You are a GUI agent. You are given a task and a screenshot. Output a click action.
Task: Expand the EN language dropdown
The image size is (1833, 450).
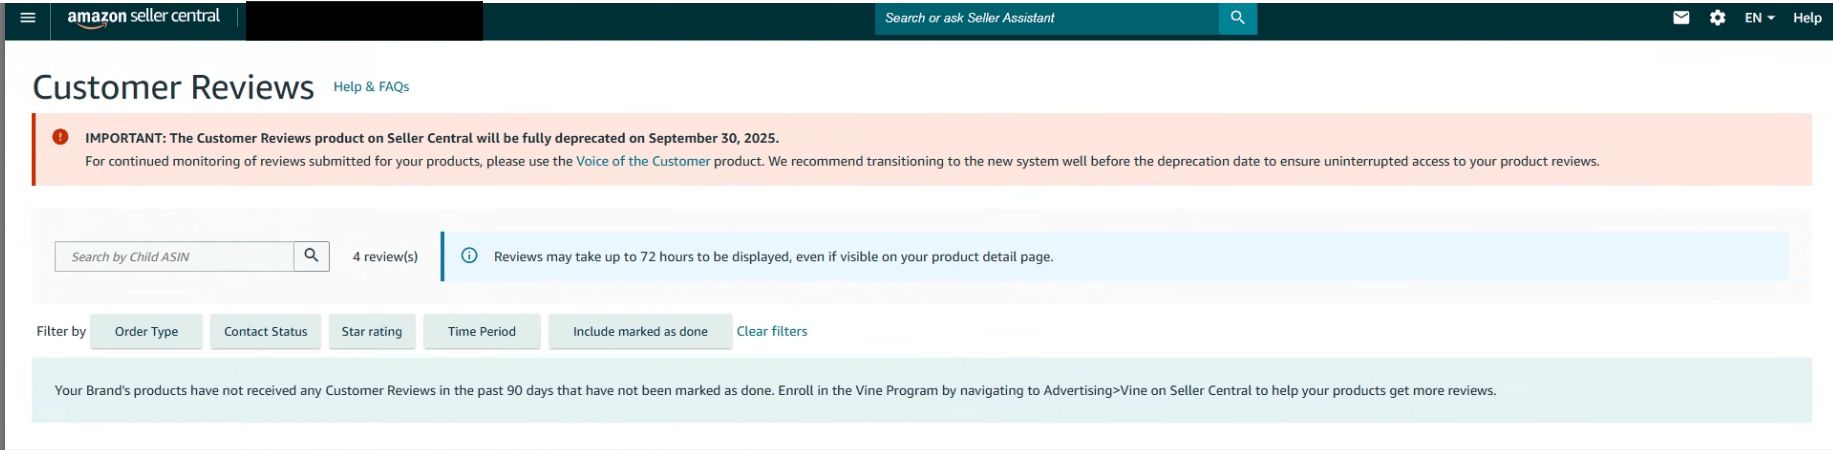click(1759, 18)
